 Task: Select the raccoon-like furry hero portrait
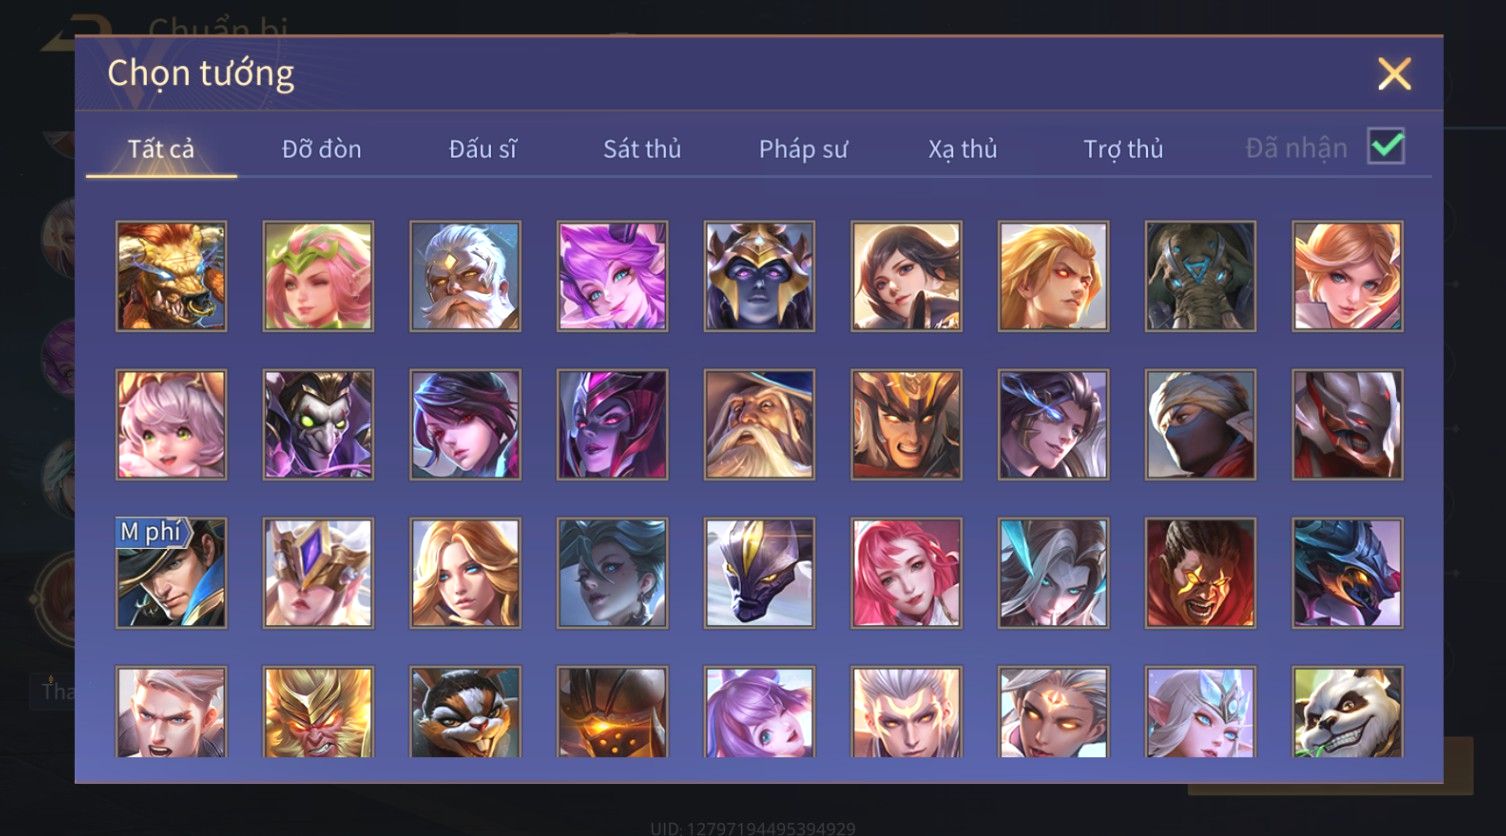(x=465, y=712)
